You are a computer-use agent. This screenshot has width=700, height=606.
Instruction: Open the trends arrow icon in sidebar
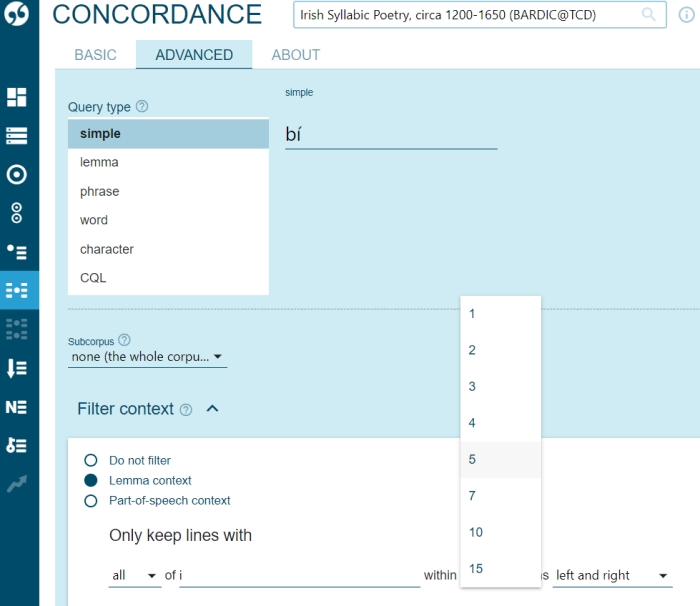tap(17, 484)
